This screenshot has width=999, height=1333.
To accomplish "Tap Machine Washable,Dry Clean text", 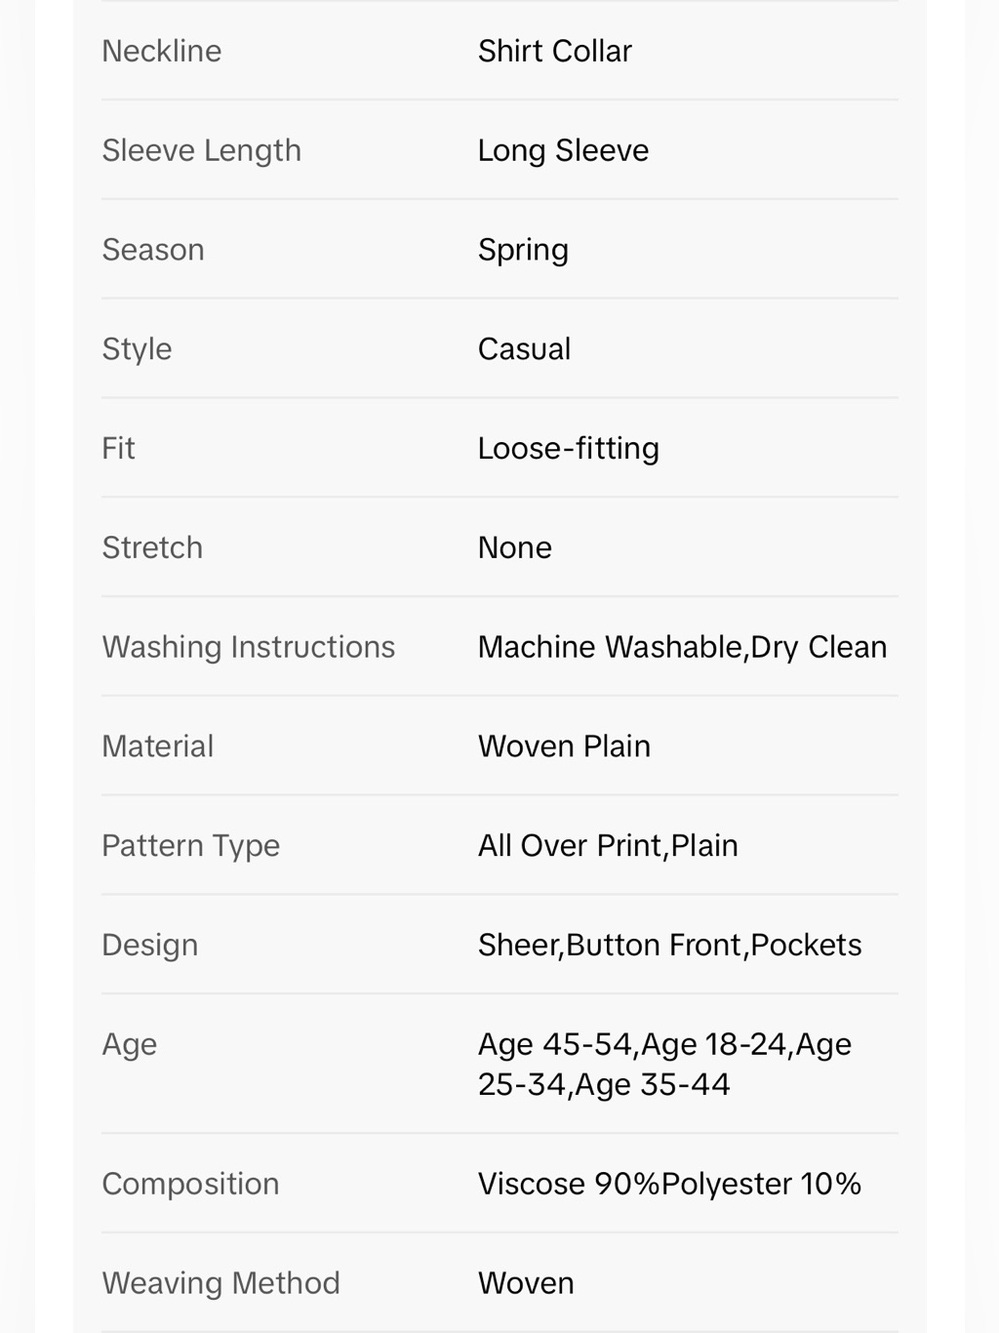I will pos(683,647).
